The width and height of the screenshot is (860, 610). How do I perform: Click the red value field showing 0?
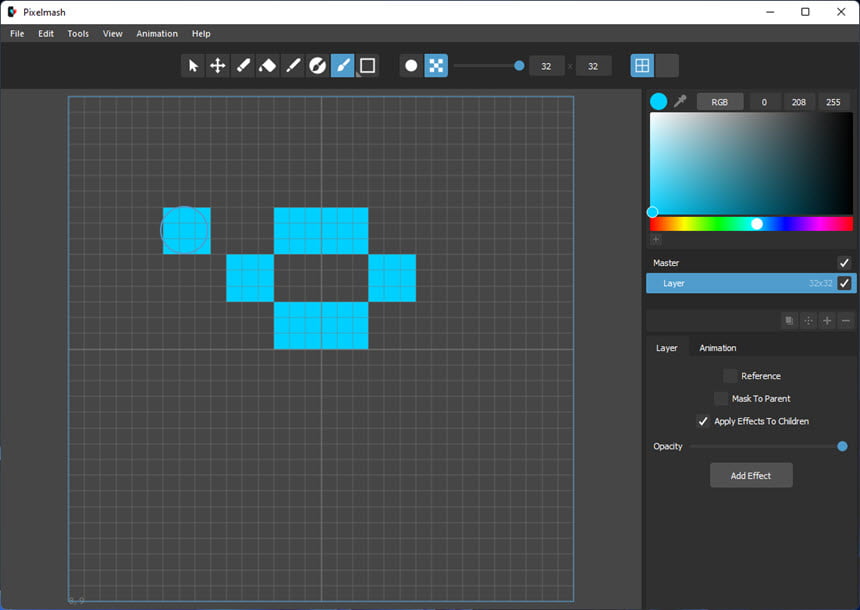pyautogui.click(x=764, y=102)
